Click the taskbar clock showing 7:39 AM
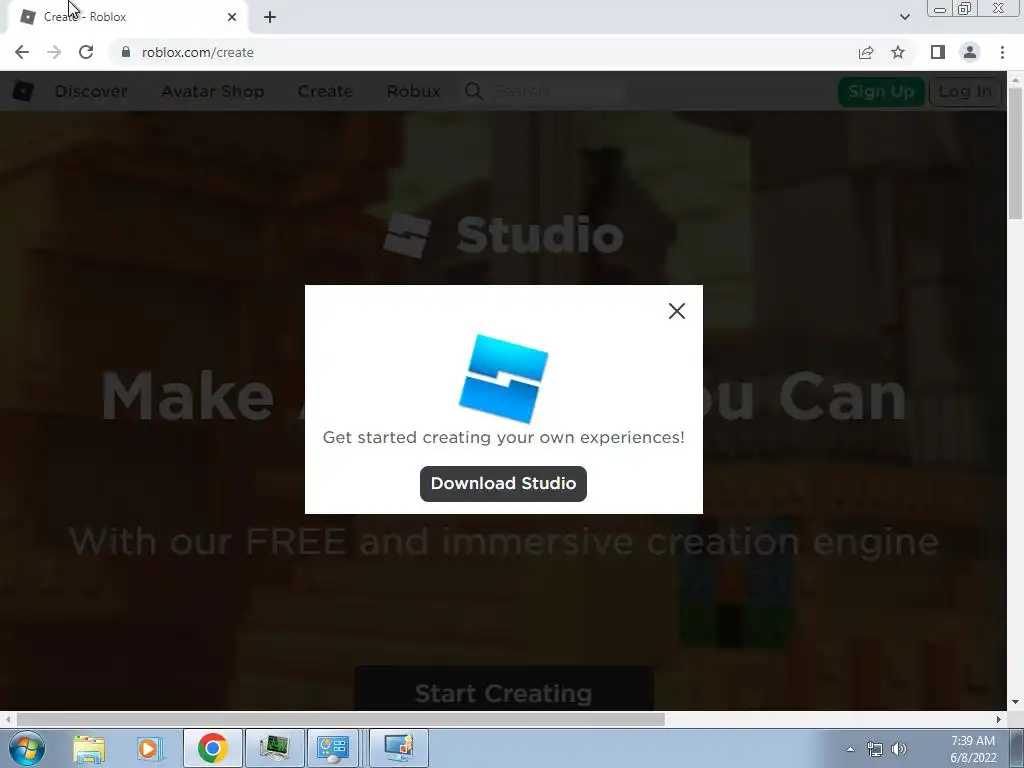Viewport: 1024px width, 768px height. point(973,749)
